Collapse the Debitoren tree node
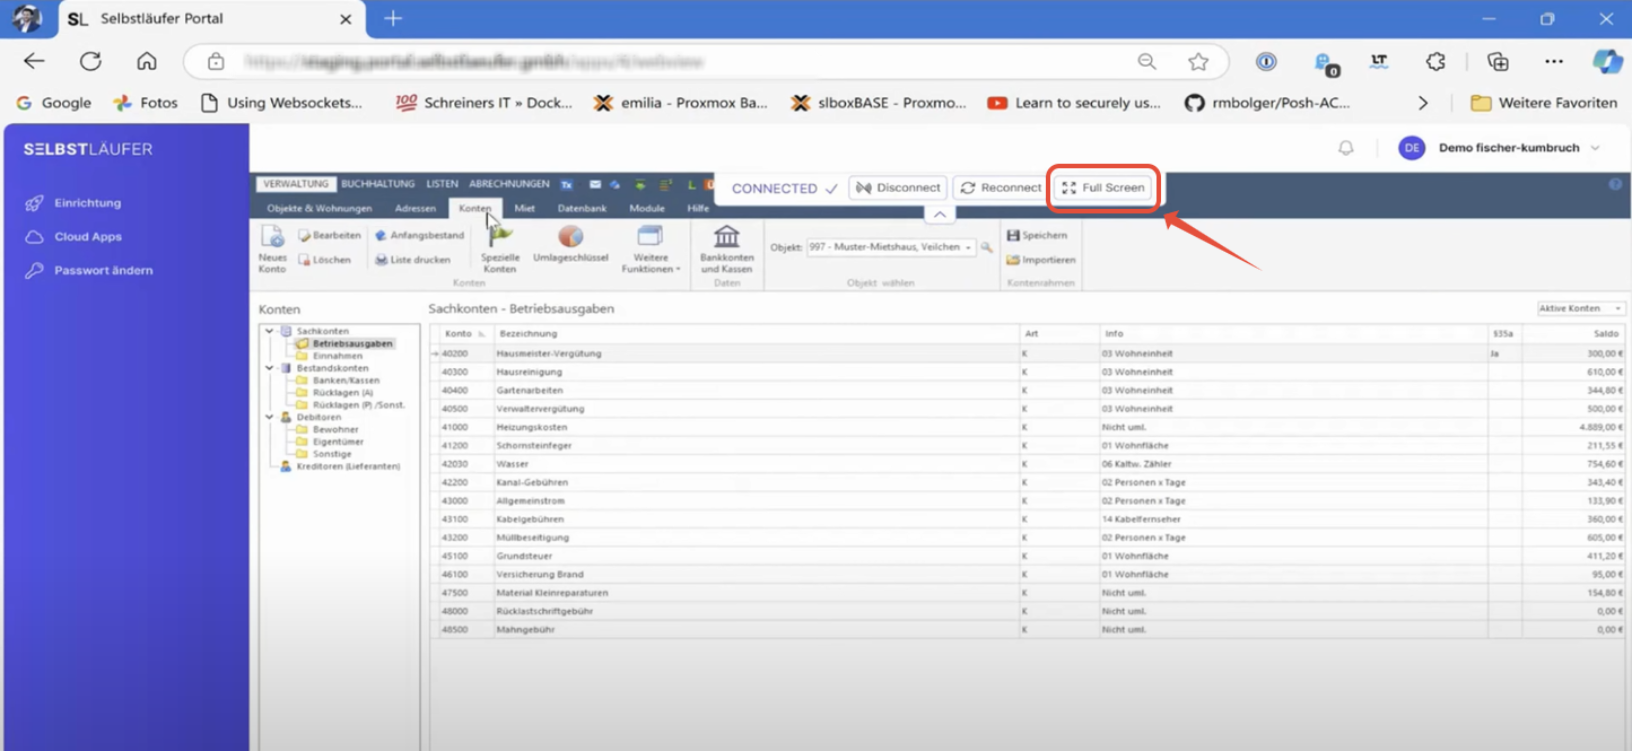Screen dimensions: 1632x751 [x=269, y=417]
